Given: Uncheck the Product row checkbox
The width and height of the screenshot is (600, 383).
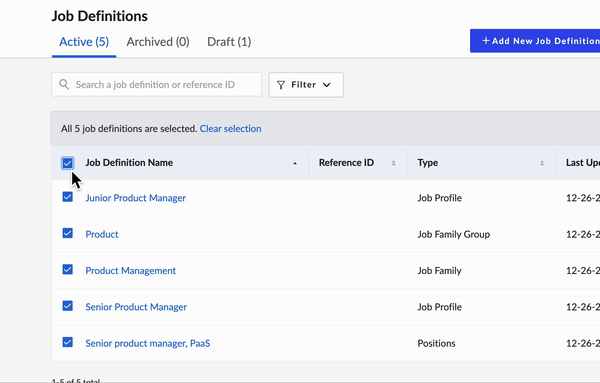Looking at the screenshot, I should click(x=67, y=233).
